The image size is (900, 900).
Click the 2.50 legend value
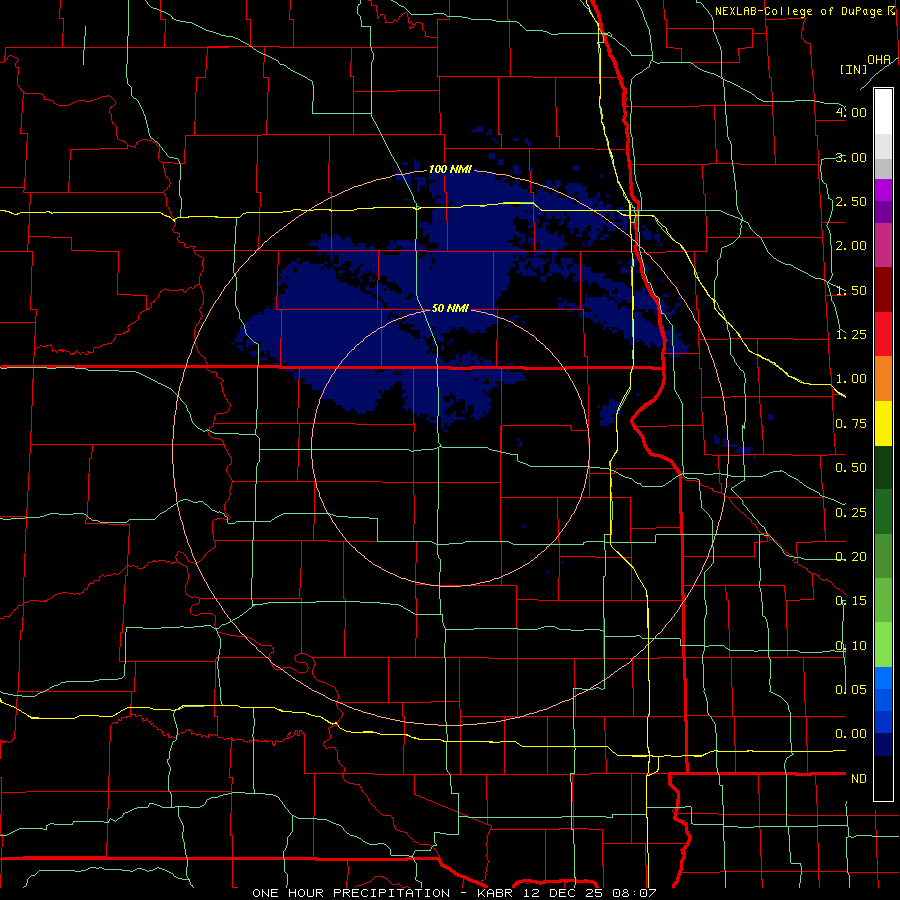(x=851, y=201)
